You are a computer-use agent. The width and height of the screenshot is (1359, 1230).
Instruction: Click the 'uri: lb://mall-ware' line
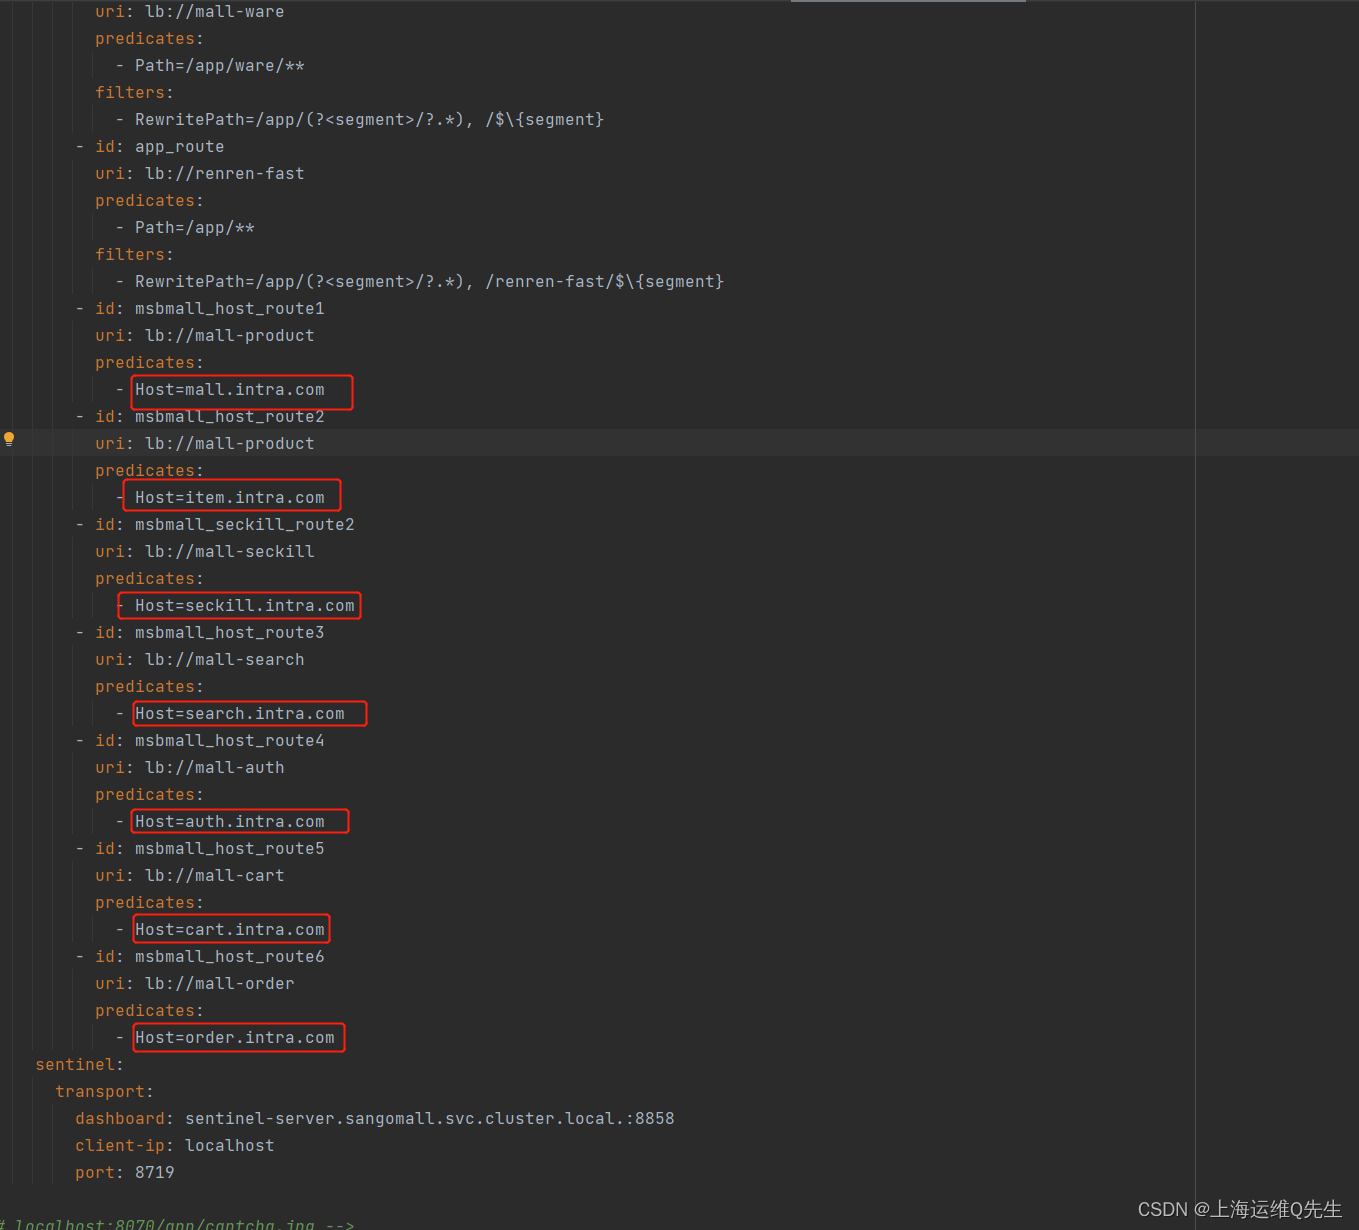pyautogui.click(x=190, y=12)
